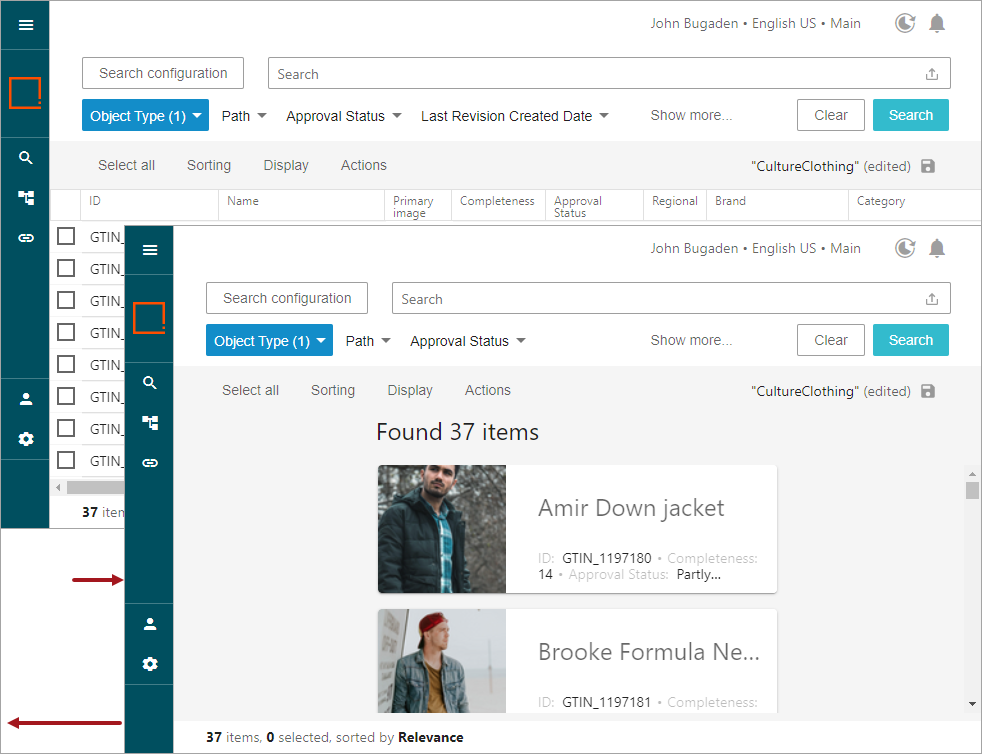Tick the first row checkbox in the table
This screenshot has width=982, height=754.
tap(66, 236)
